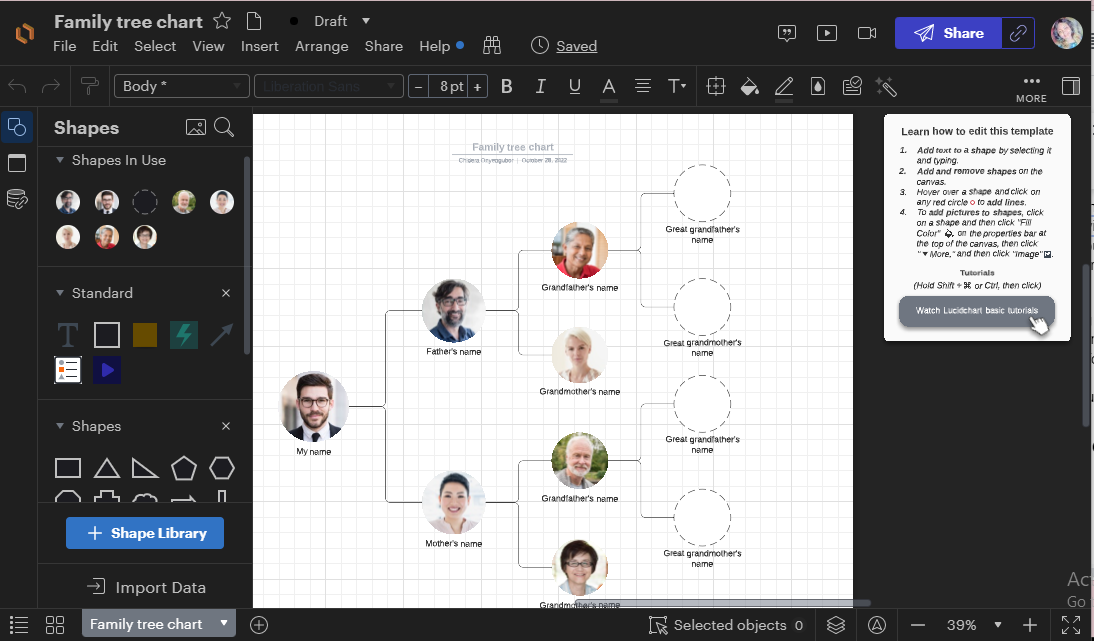Viewport: 1094px width, 641px height.
Task: Open the comments speech bubble icon
Action: pyautogui.click(x=787, y=33)
